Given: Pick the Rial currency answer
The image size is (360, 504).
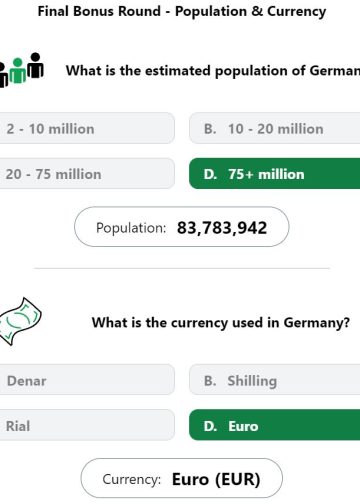Looking at the screenshot, I should (87, 425).
